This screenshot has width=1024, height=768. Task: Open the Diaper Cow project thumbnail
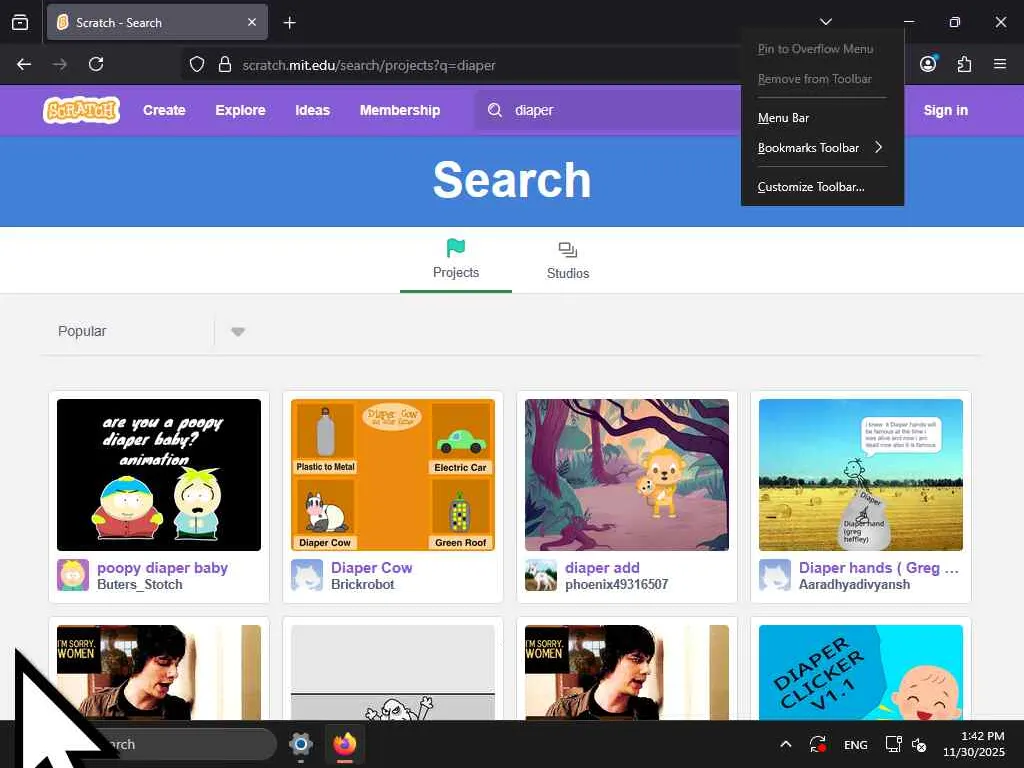pyautogui.click(x=392, y=475)
